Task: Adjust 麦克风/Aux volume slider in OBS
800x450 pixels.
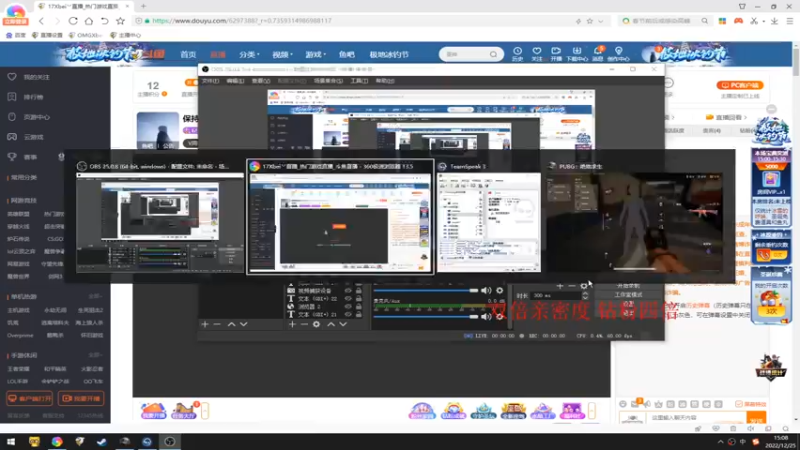Action: (x=426, y=316)
